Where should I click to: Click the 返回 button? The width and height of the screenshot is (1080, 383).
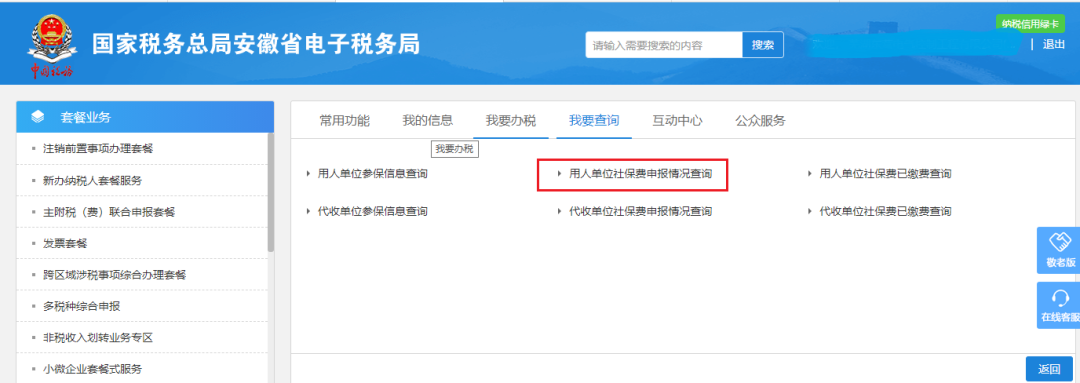point(1049,369)
